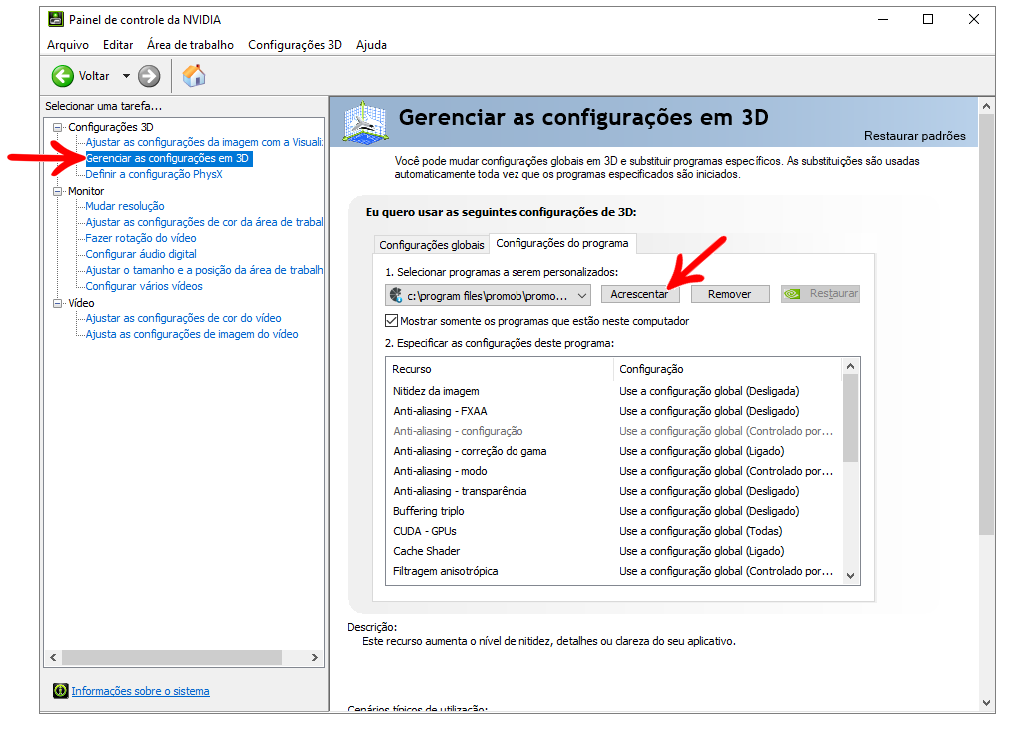Click the 'Recurso' column header
This screenshot has height=729, width=1010.
tap(500, 369)
